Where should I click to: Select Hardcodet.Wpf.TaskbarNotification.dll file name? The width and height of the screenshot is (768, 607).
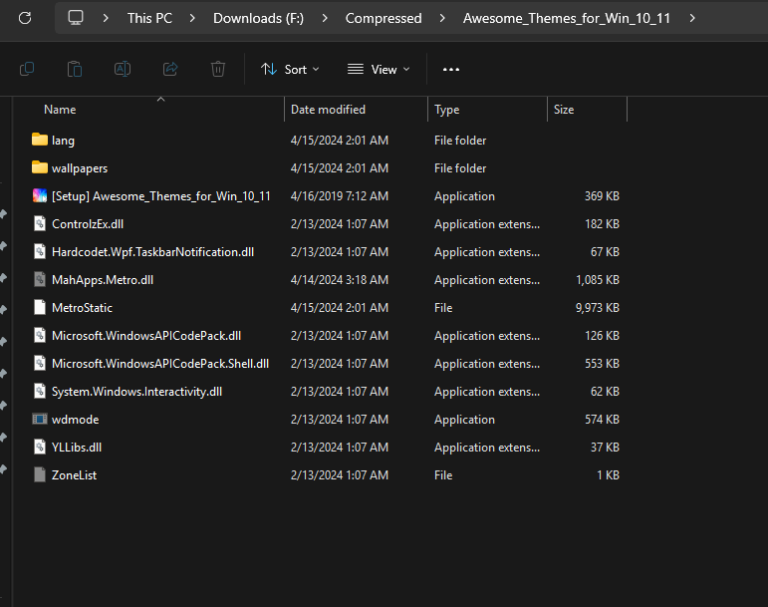tap(153, 252)
